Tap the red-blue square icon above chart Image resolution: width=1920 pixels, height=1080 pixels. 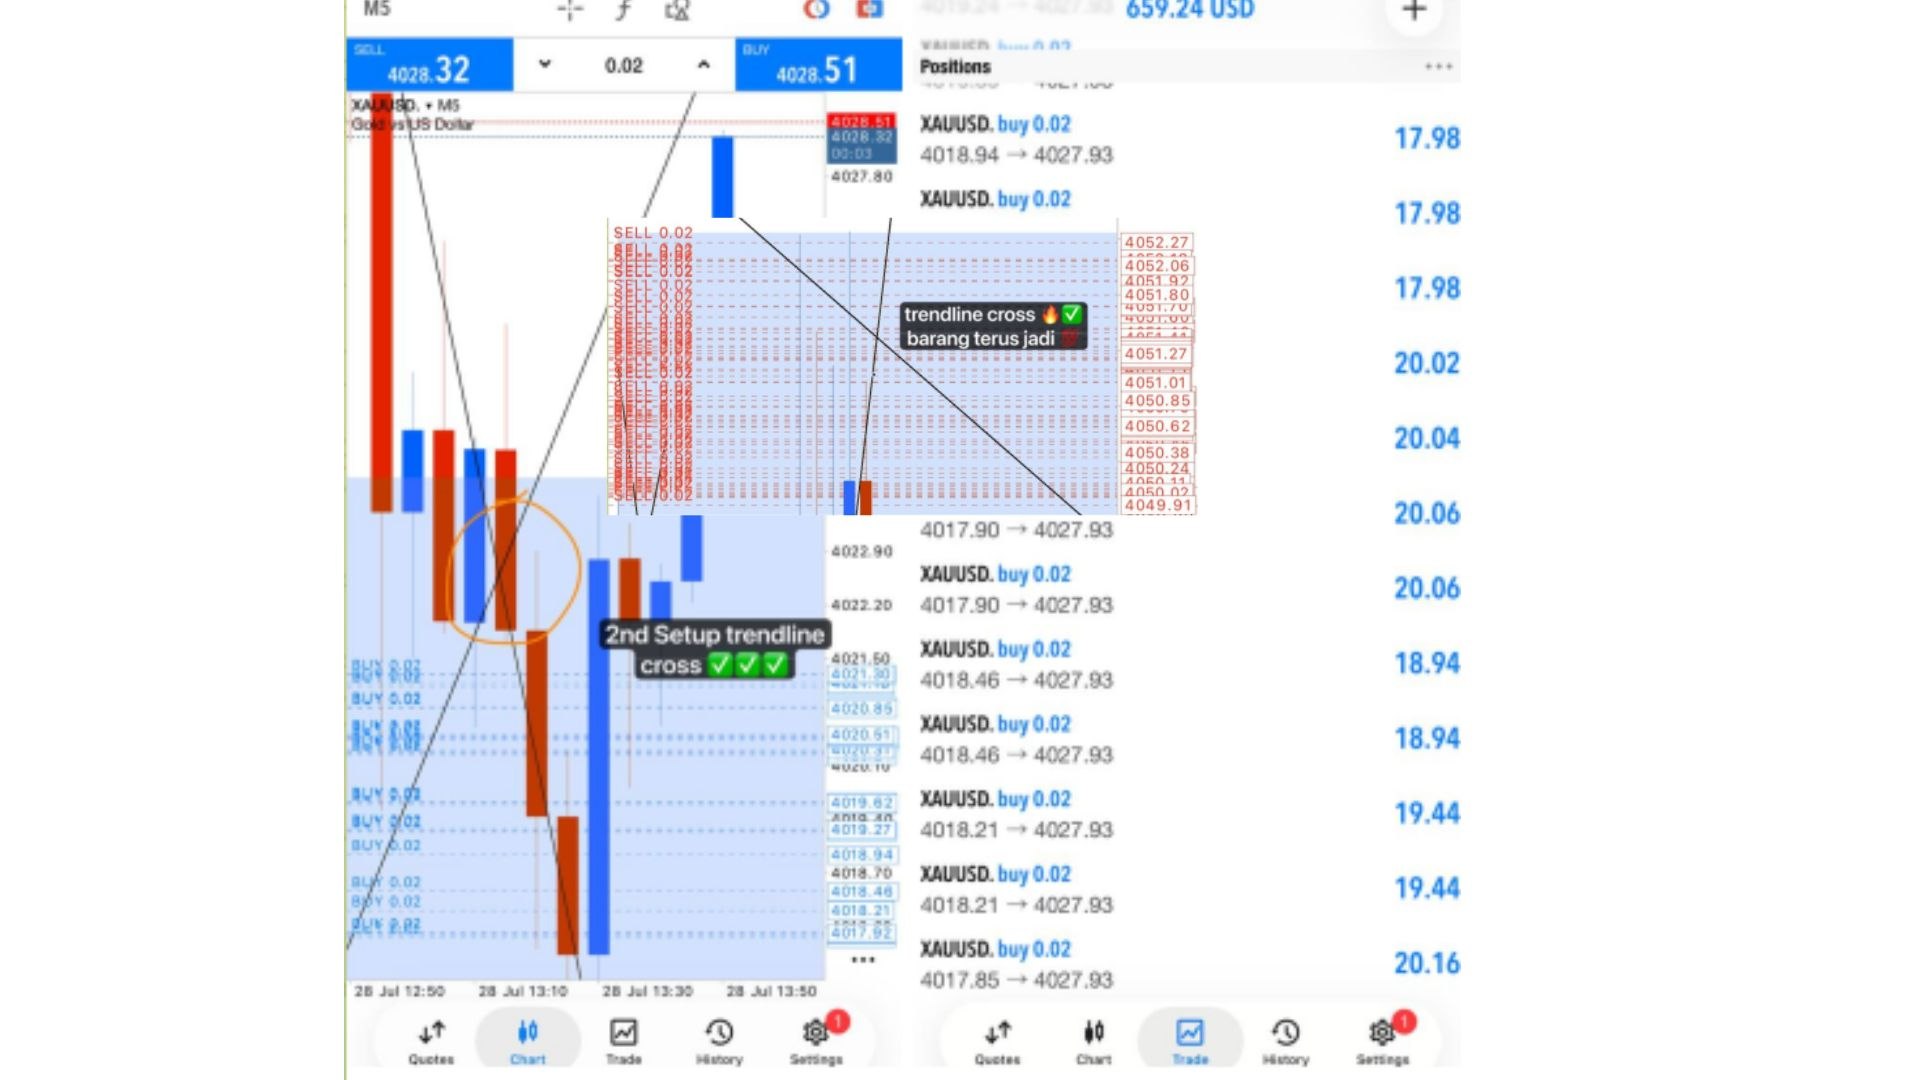tap(869, 9)
